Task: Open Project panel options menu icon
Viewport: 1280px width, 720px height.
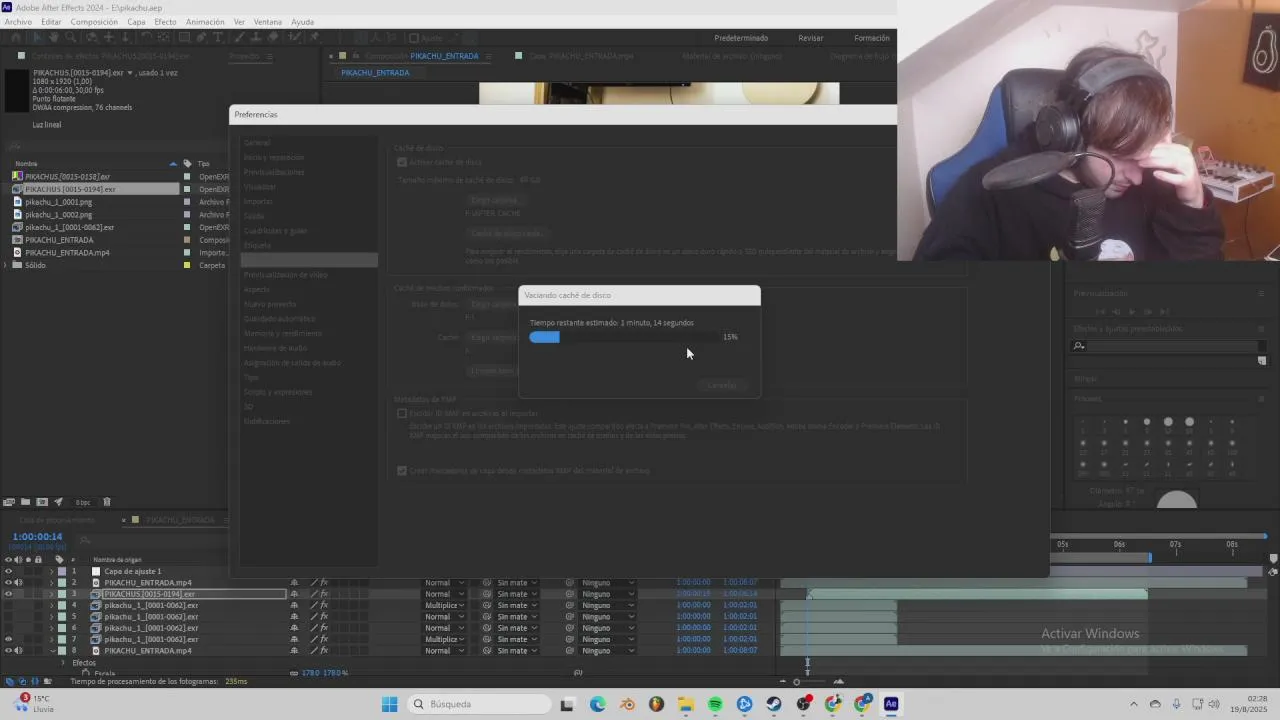Action: point(268,56)
